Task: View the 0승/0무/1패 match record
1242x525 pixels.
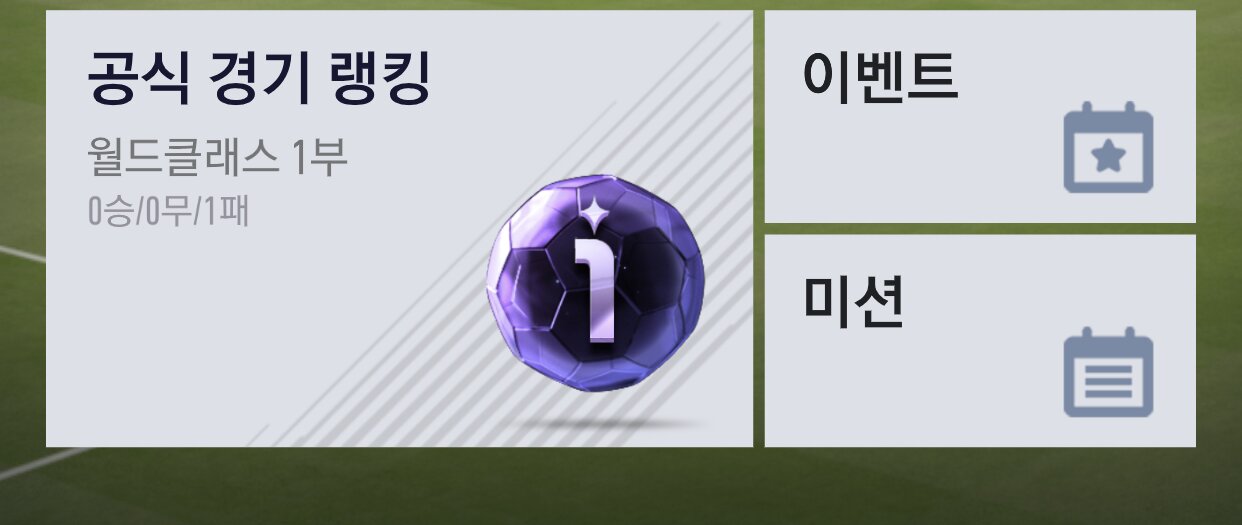Action: [x=168, y=212]
